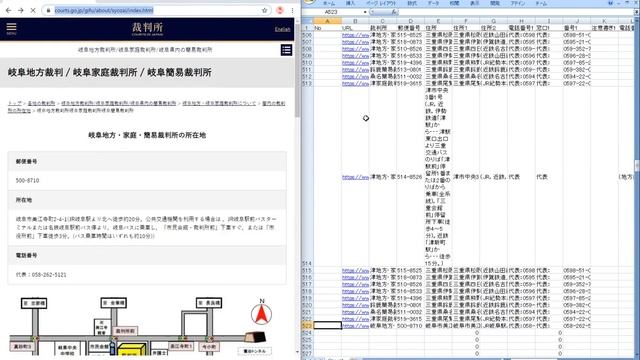The height and width of the screenshot is (360, 640).
Task: Click the browser scrollbar down arrow
Action: click(x=297, y=352)
